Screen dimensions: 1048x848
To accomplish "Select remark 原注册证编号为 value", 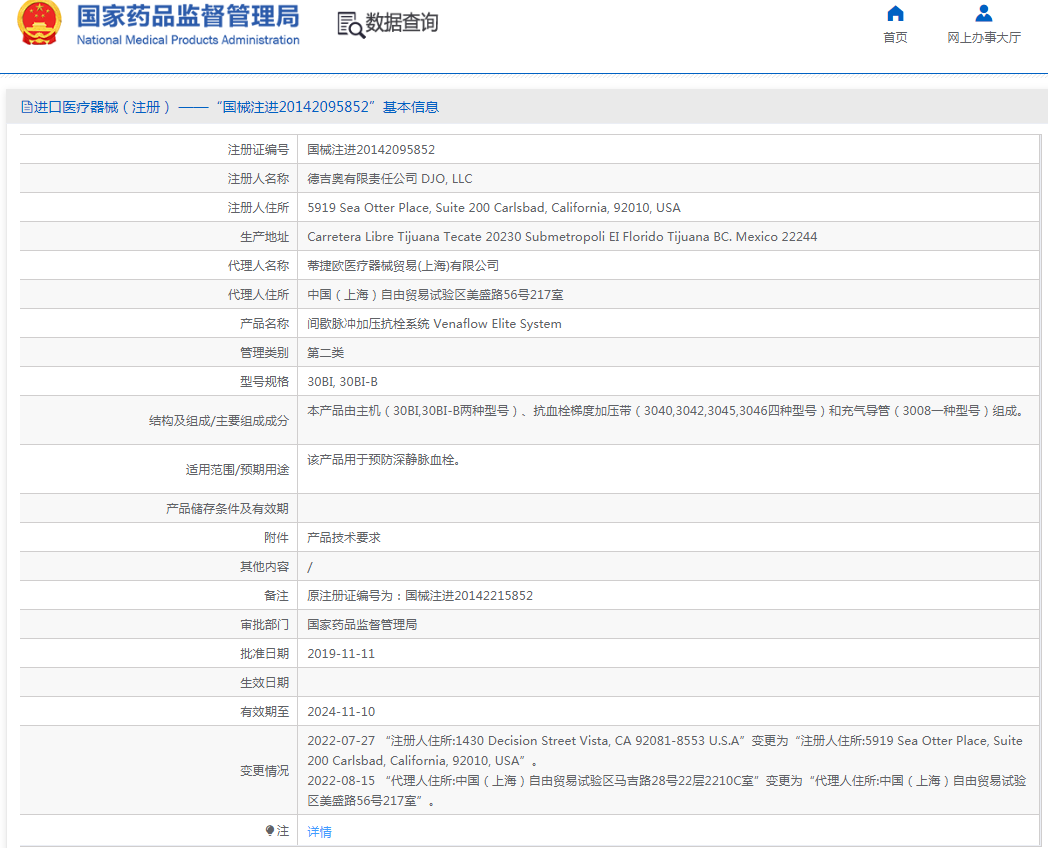I will pos(420,595).
